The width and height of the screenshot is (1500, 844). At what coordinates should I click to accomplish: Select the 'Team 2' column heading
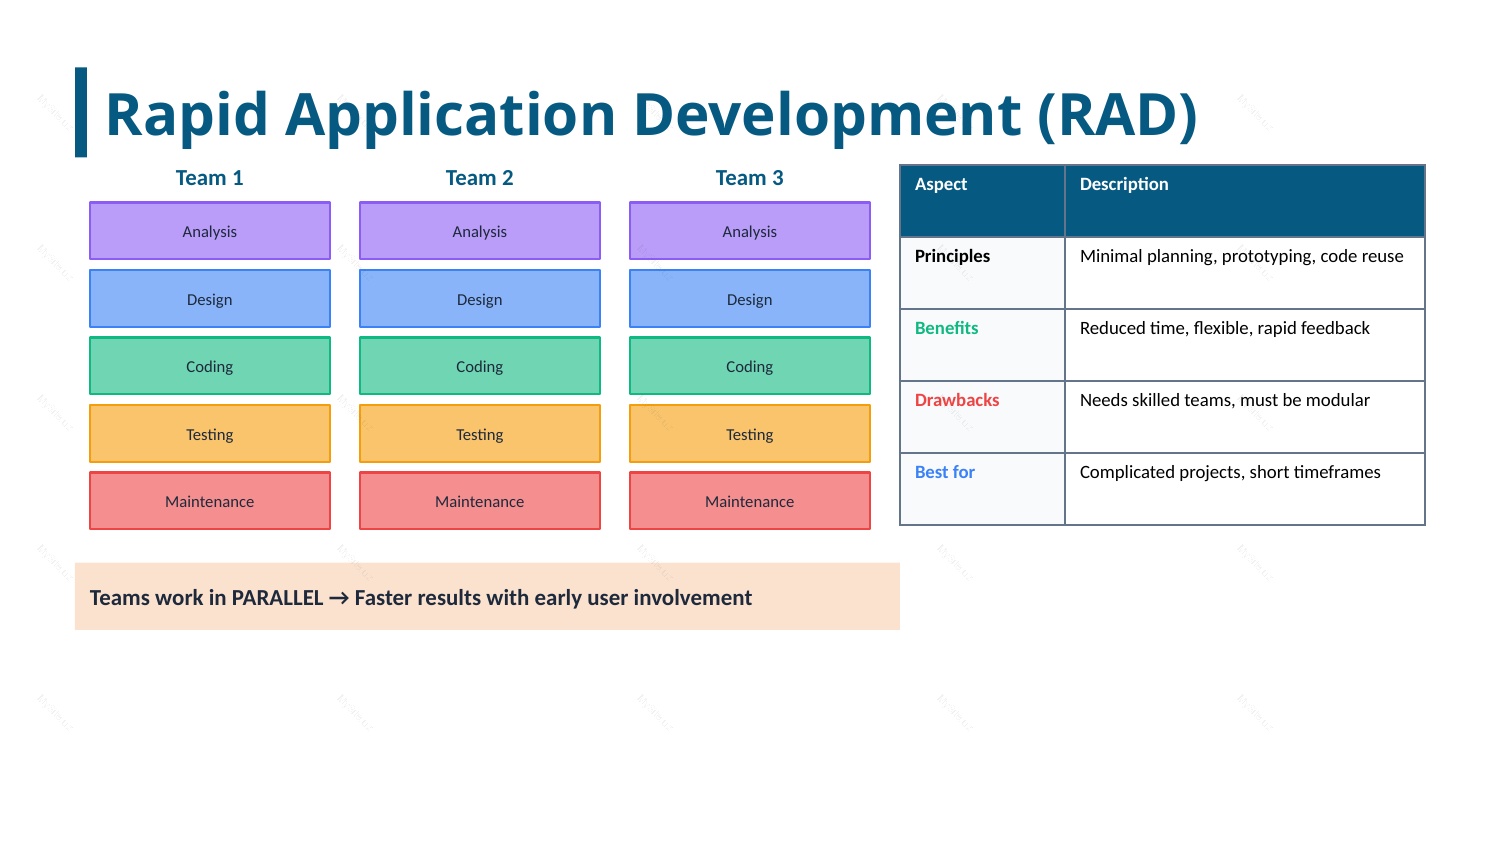tap(479, 178)
